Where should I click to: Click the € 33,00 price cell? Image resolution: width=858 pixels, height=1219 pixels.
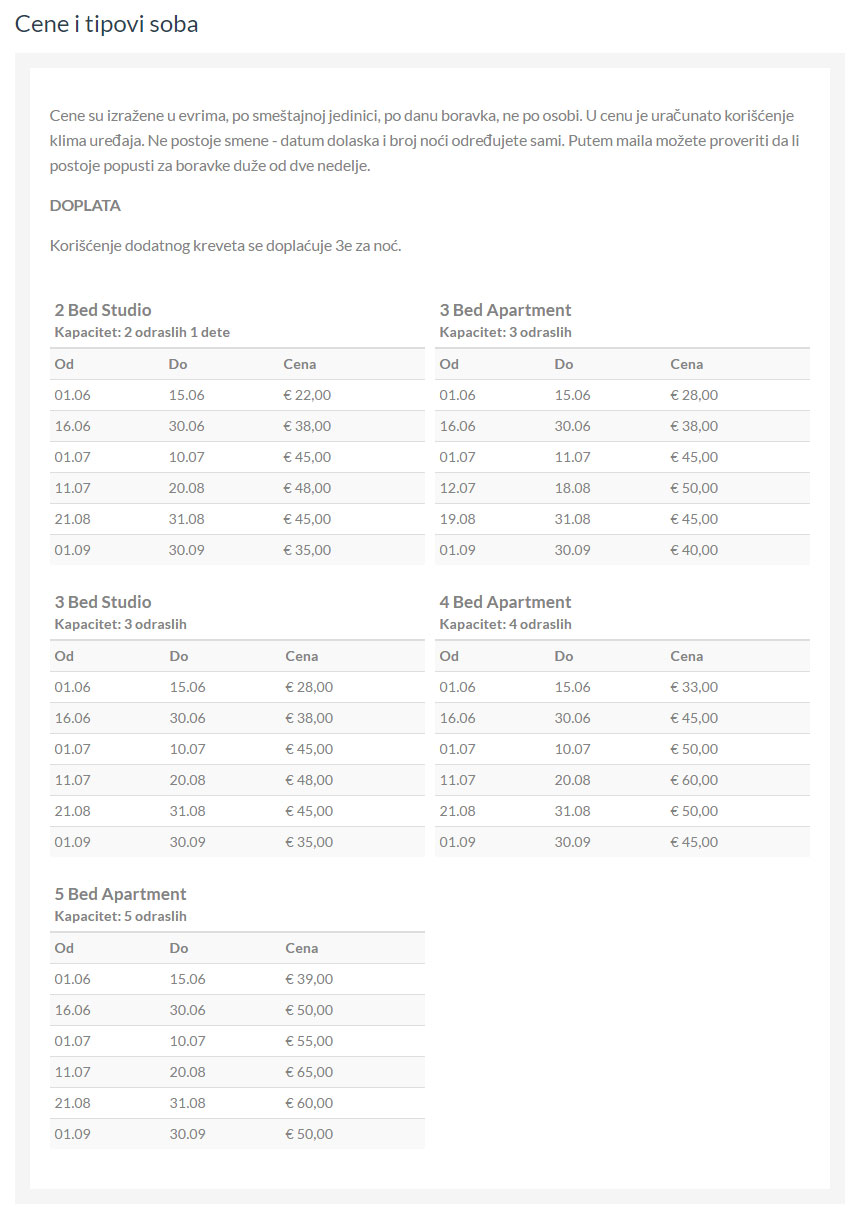[693, 687]
